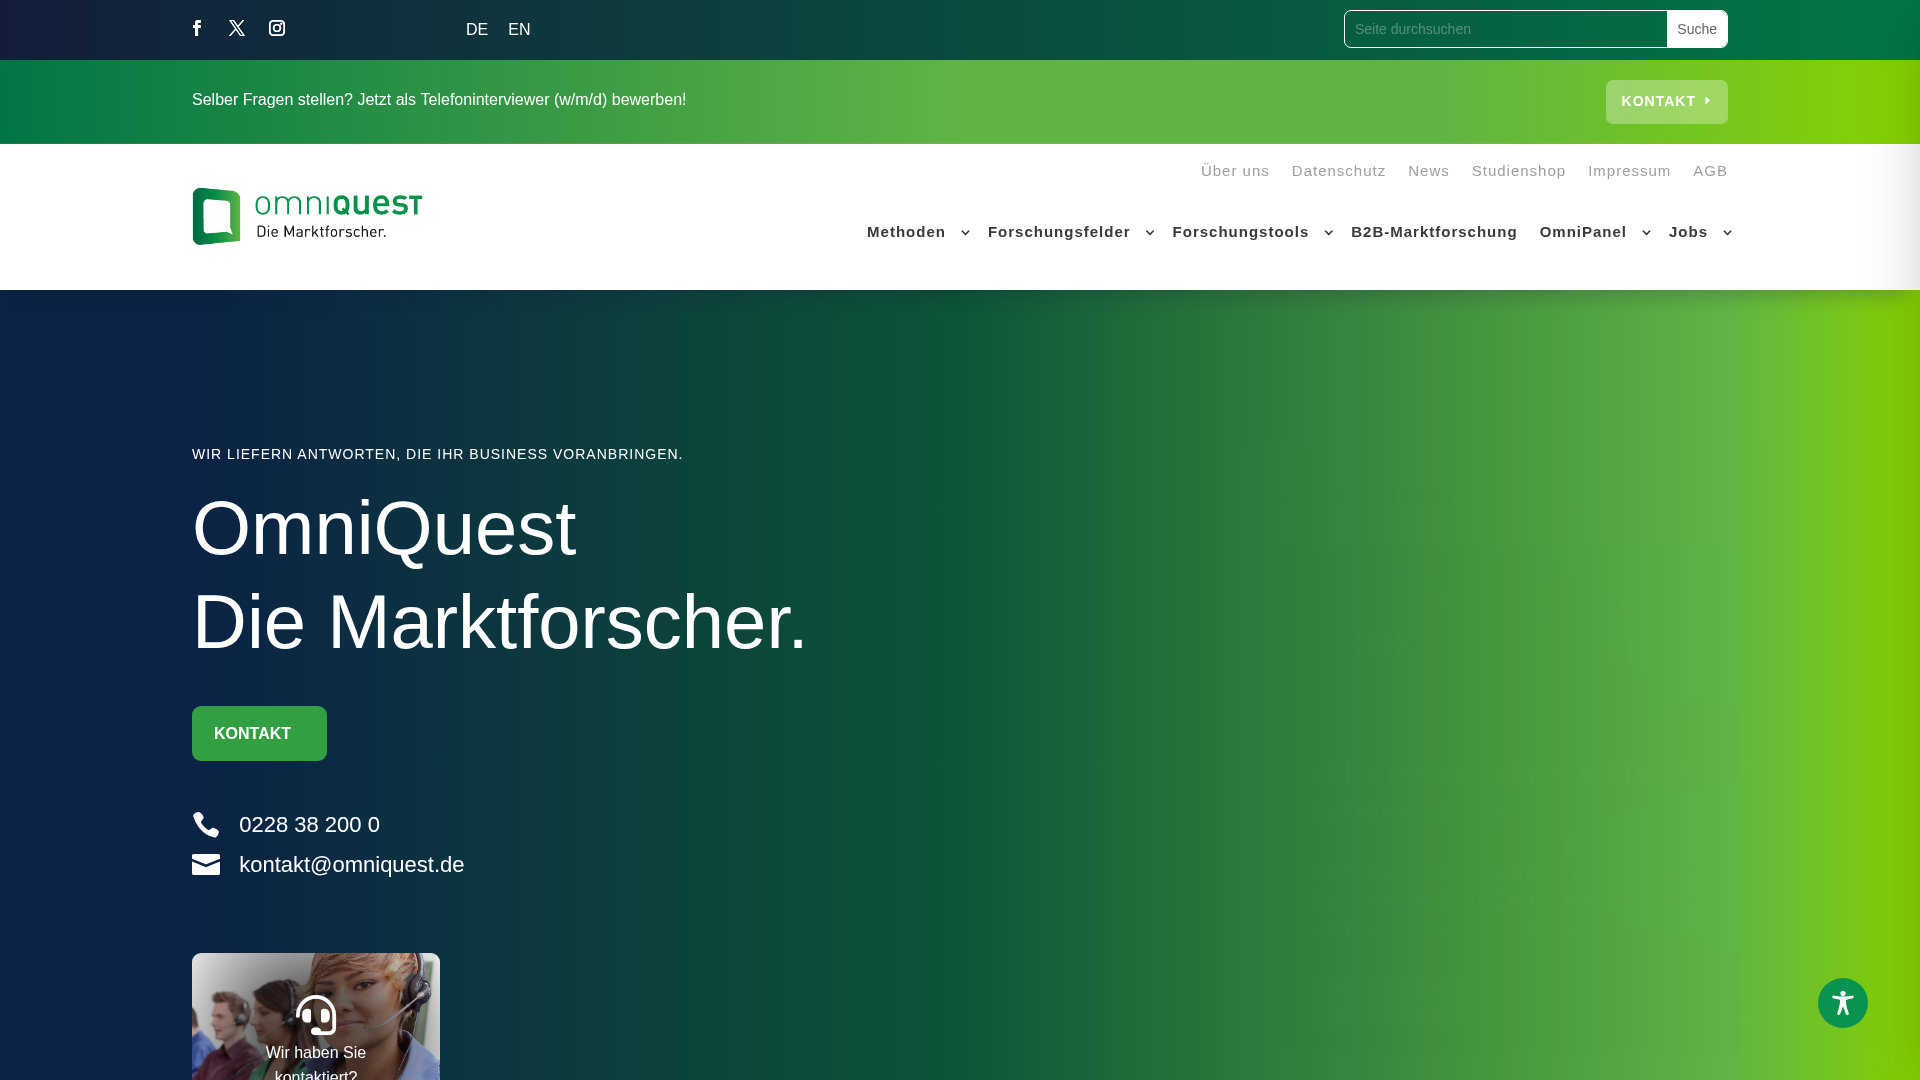Click the Suche search button

click(x=1697, y=29)
